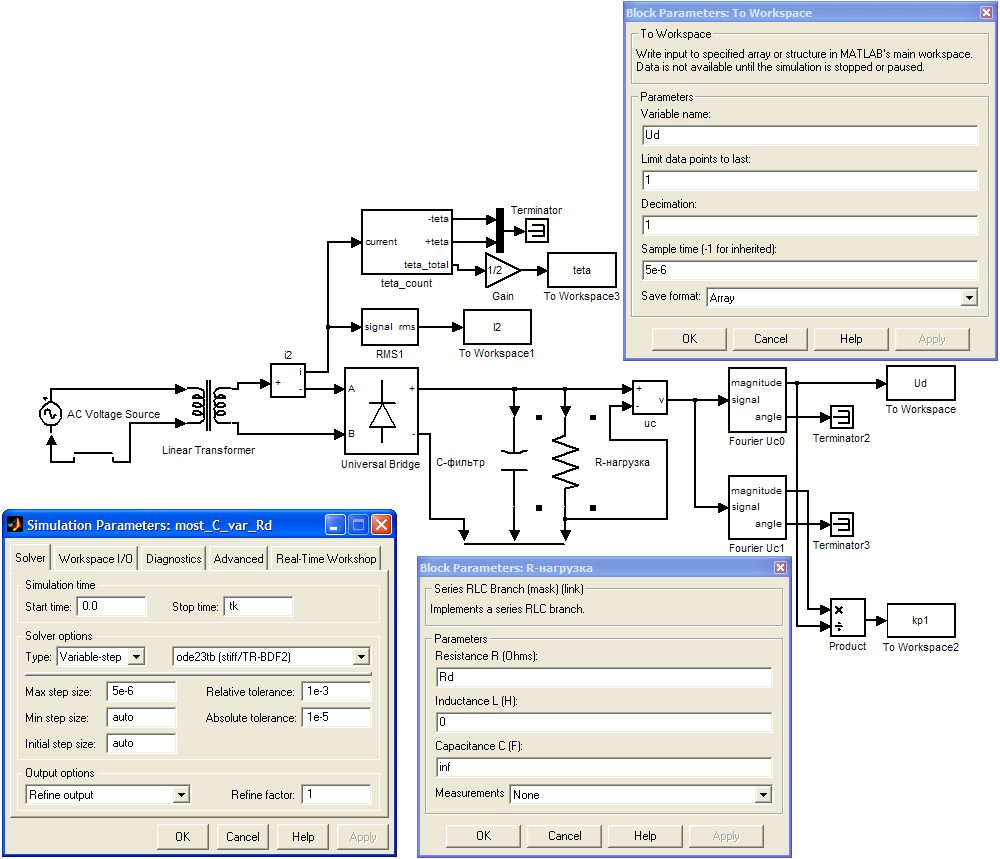This screenshot has height=859, width=1000.
Task: Close the To Workspace parameters dialog
Action: point(986,13)
